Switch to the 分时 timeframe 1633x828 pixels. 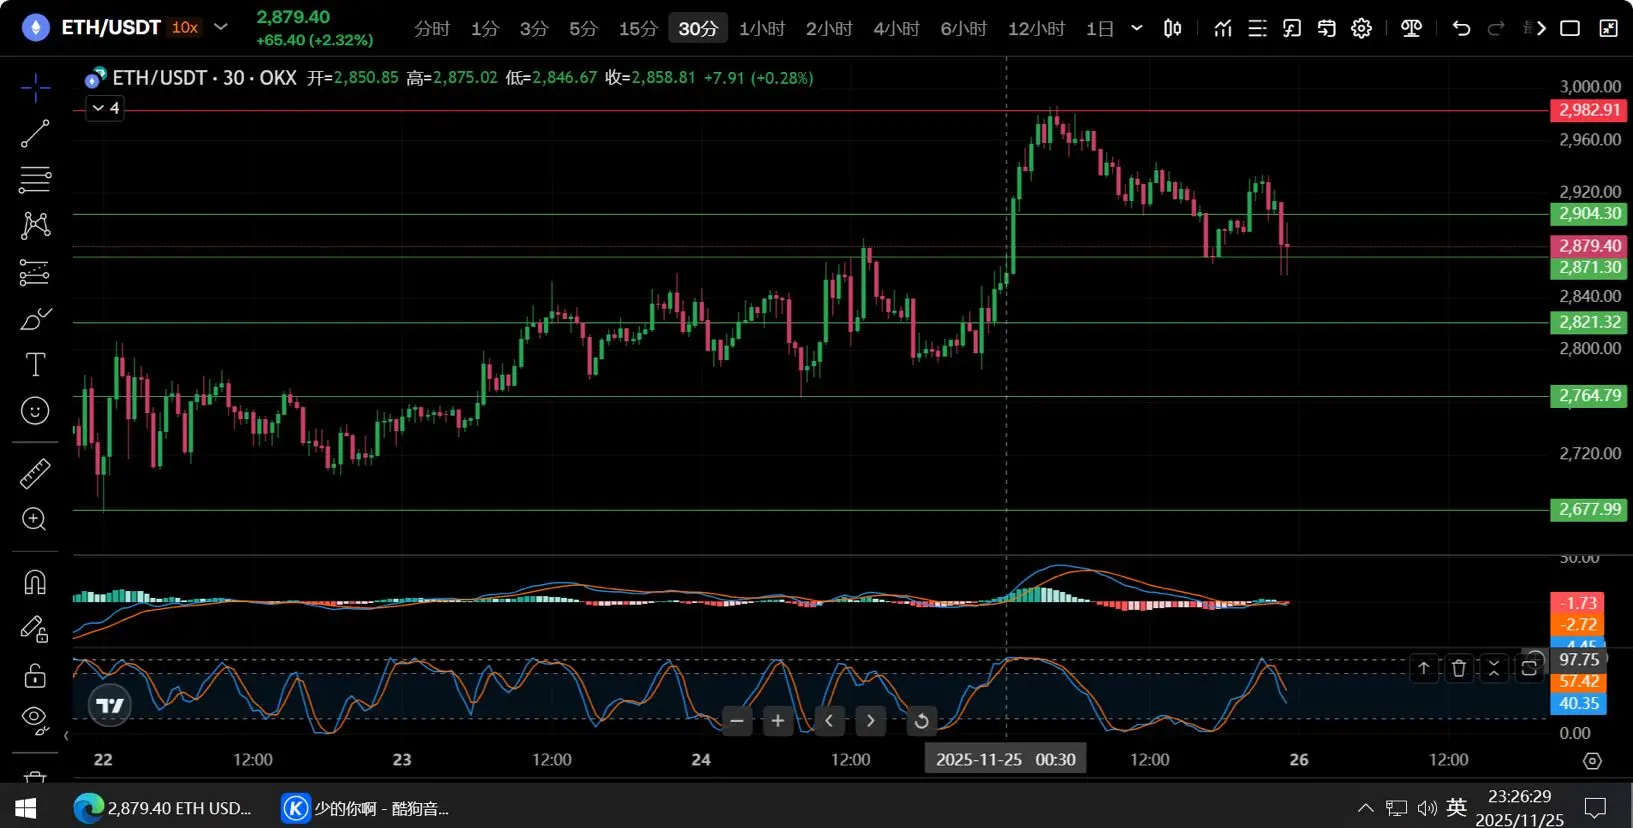432,29
